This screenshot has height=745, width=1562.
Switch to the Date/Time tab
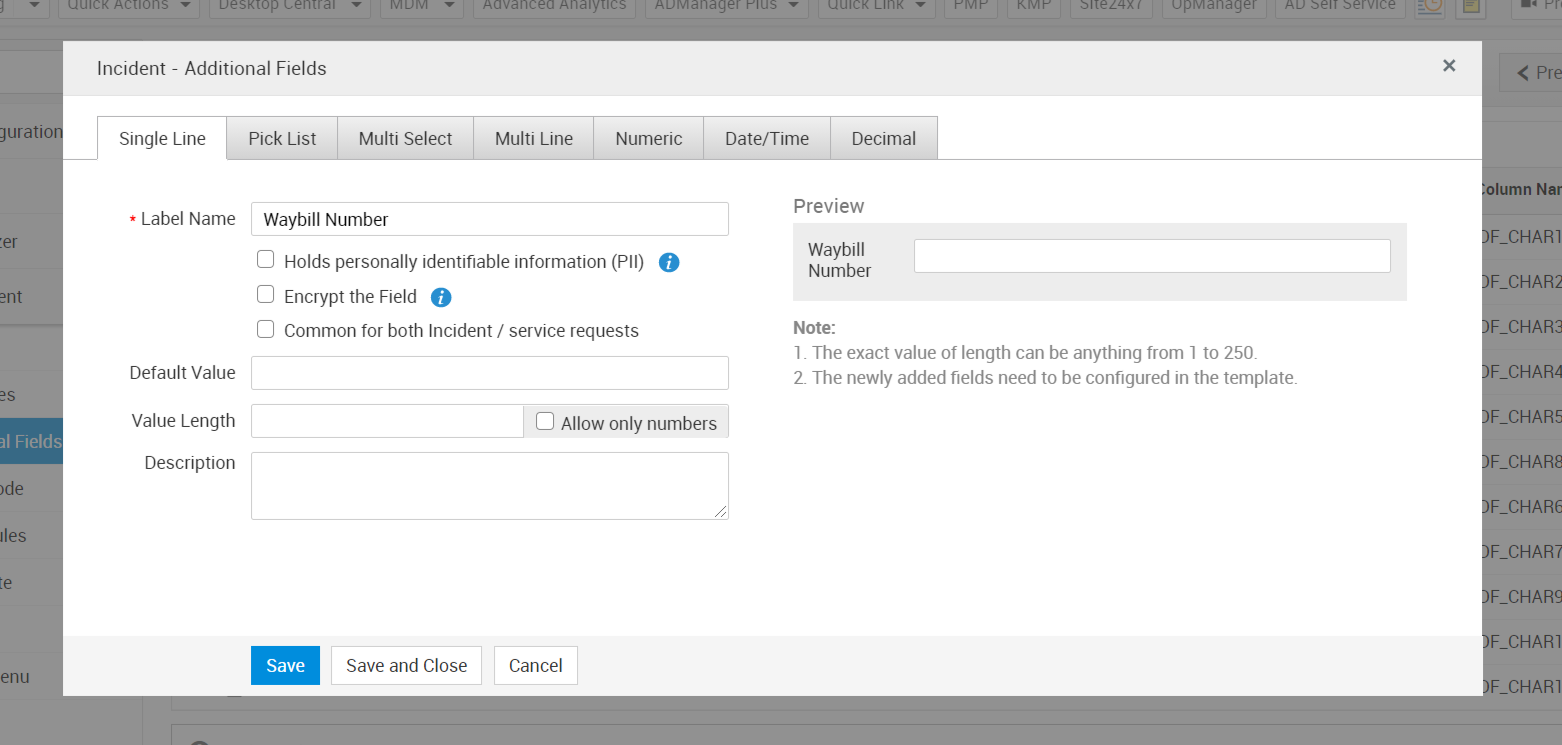click(x=767, y=139)
